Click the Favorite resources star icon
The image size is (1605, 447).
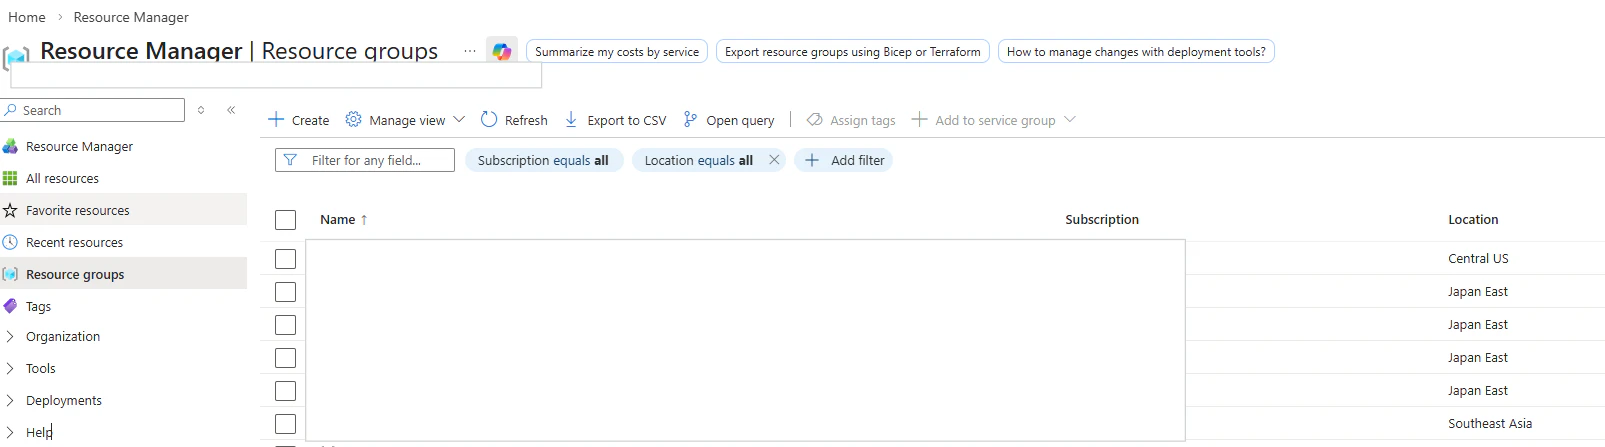pos(10,210)
